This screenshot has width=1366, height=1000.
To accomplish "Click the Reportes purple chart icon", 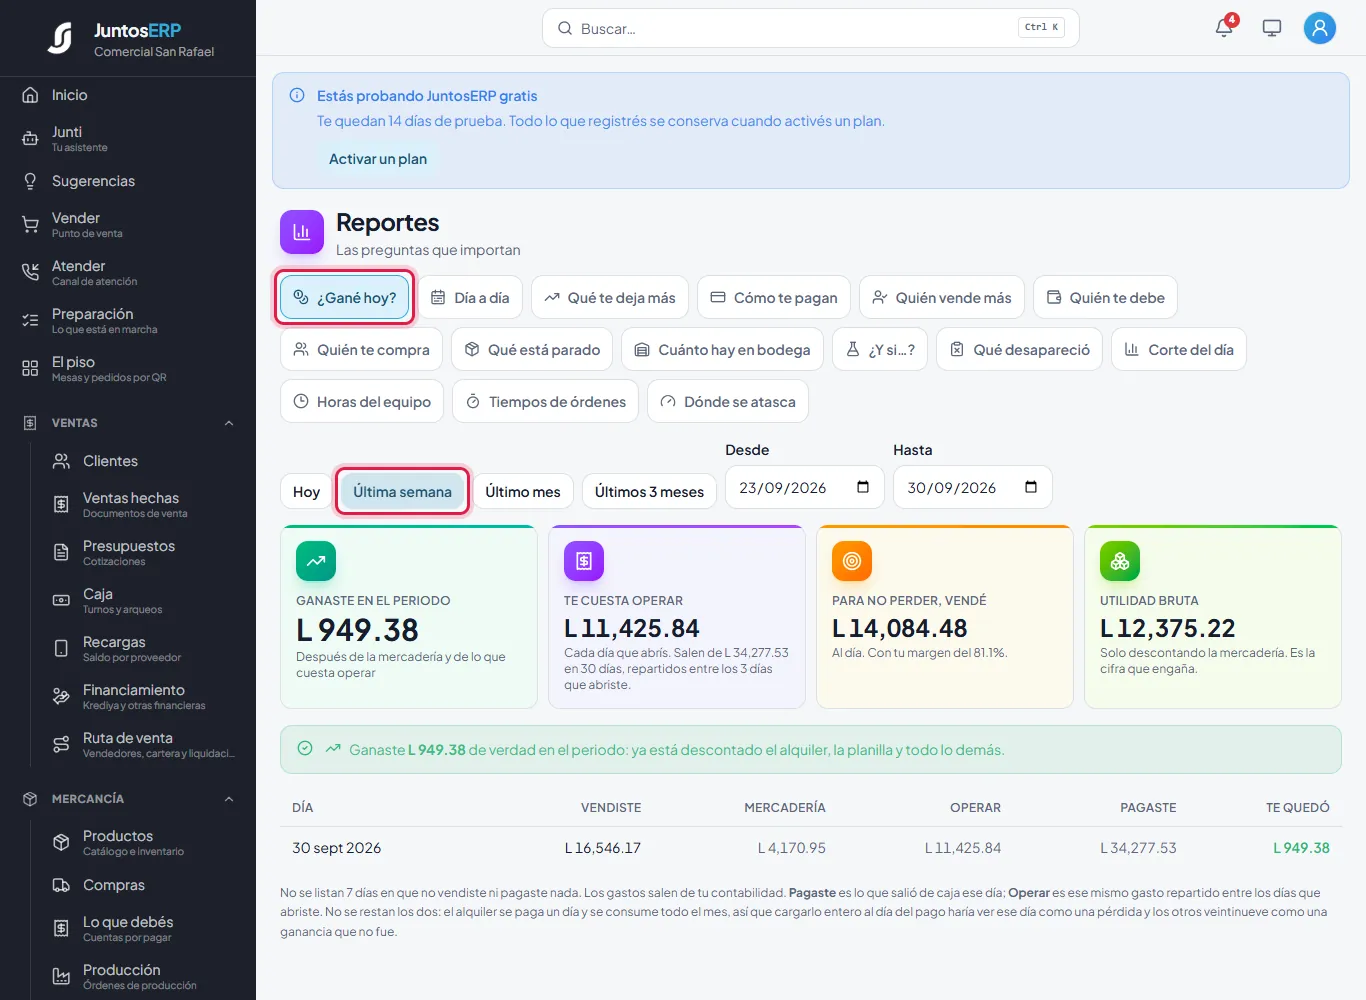I will point(302,232).
